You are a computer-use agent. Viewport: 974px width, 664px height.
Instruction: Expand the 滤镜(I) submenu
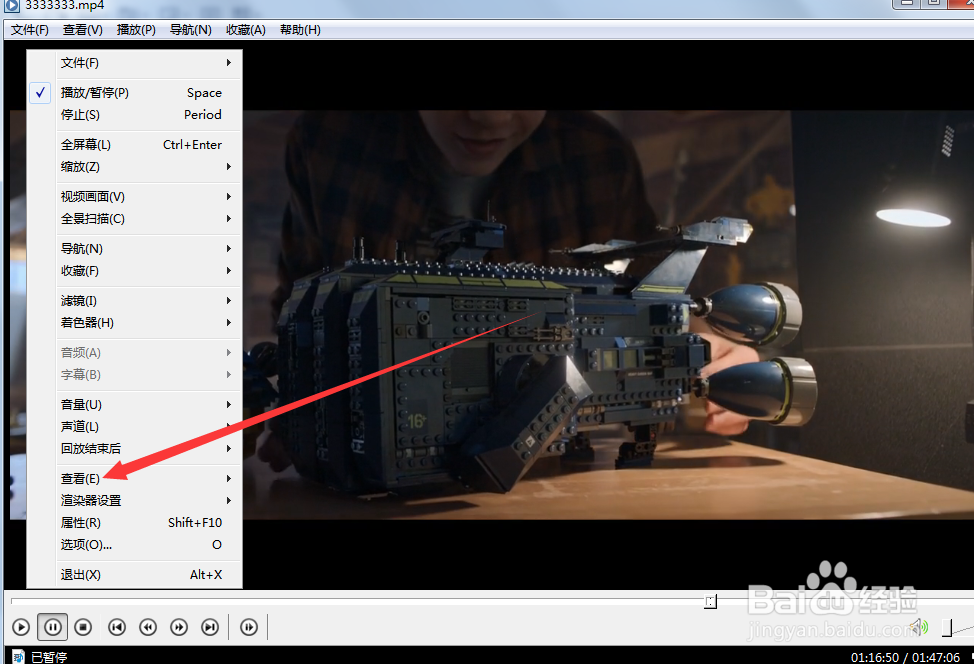[134, 301]
